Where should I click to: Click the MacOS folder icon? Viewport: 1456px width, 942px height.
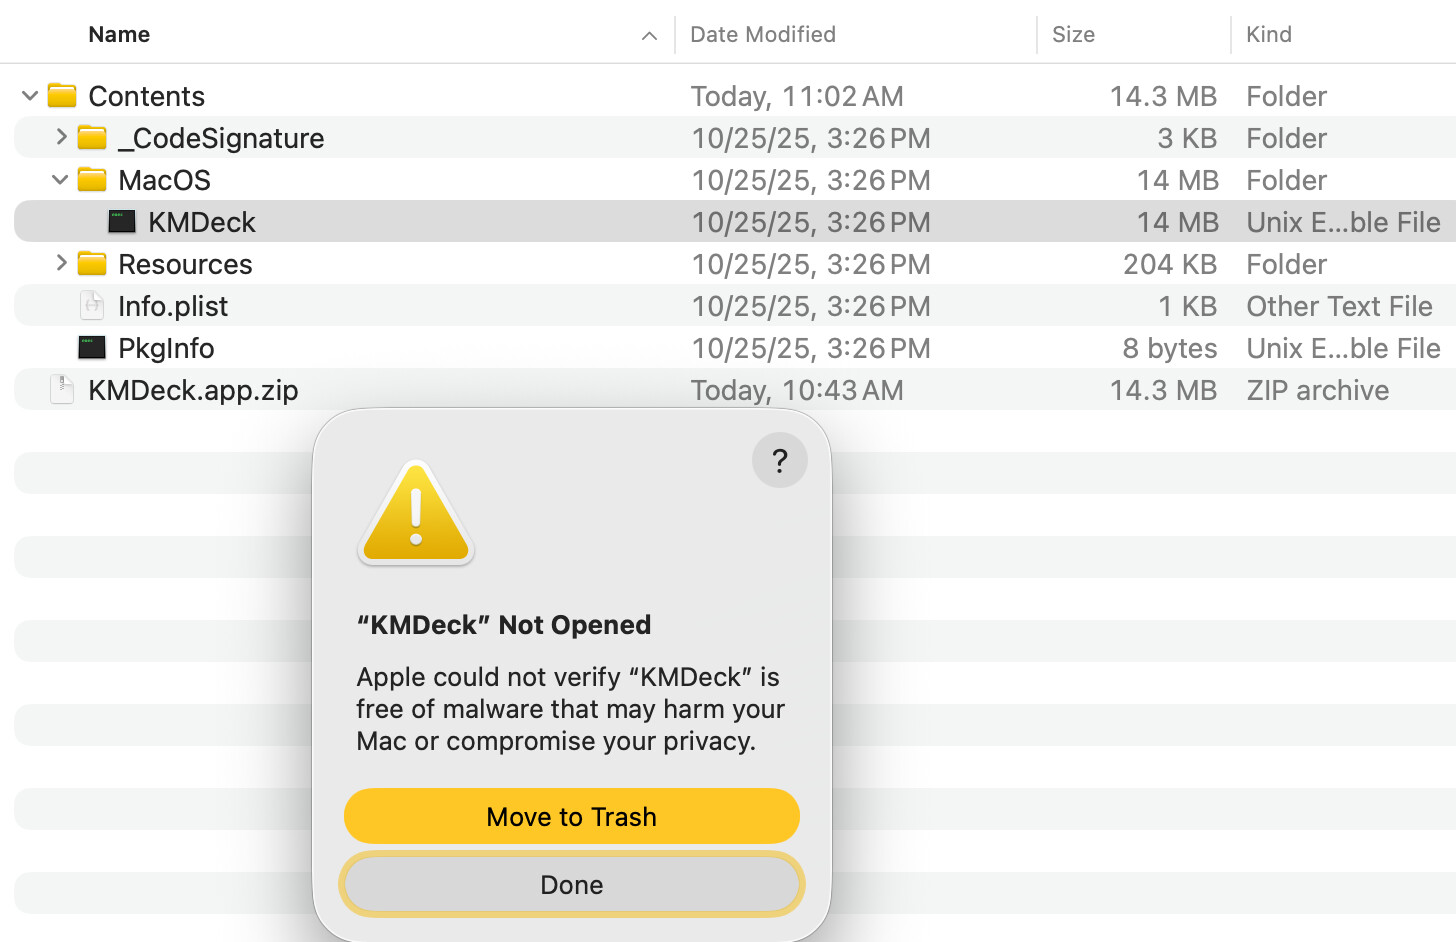pos(92,180)
